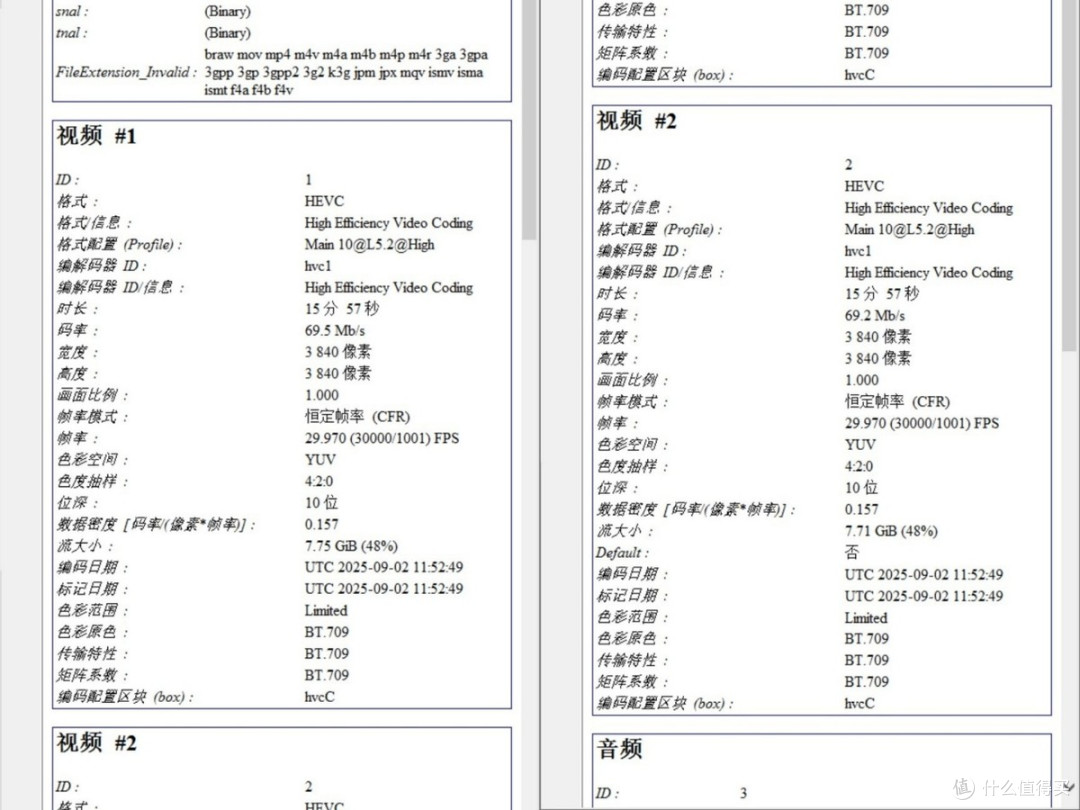Click HEVC value under 视频 #2 in right window
1080x810 pixels.
click(864, 186)
